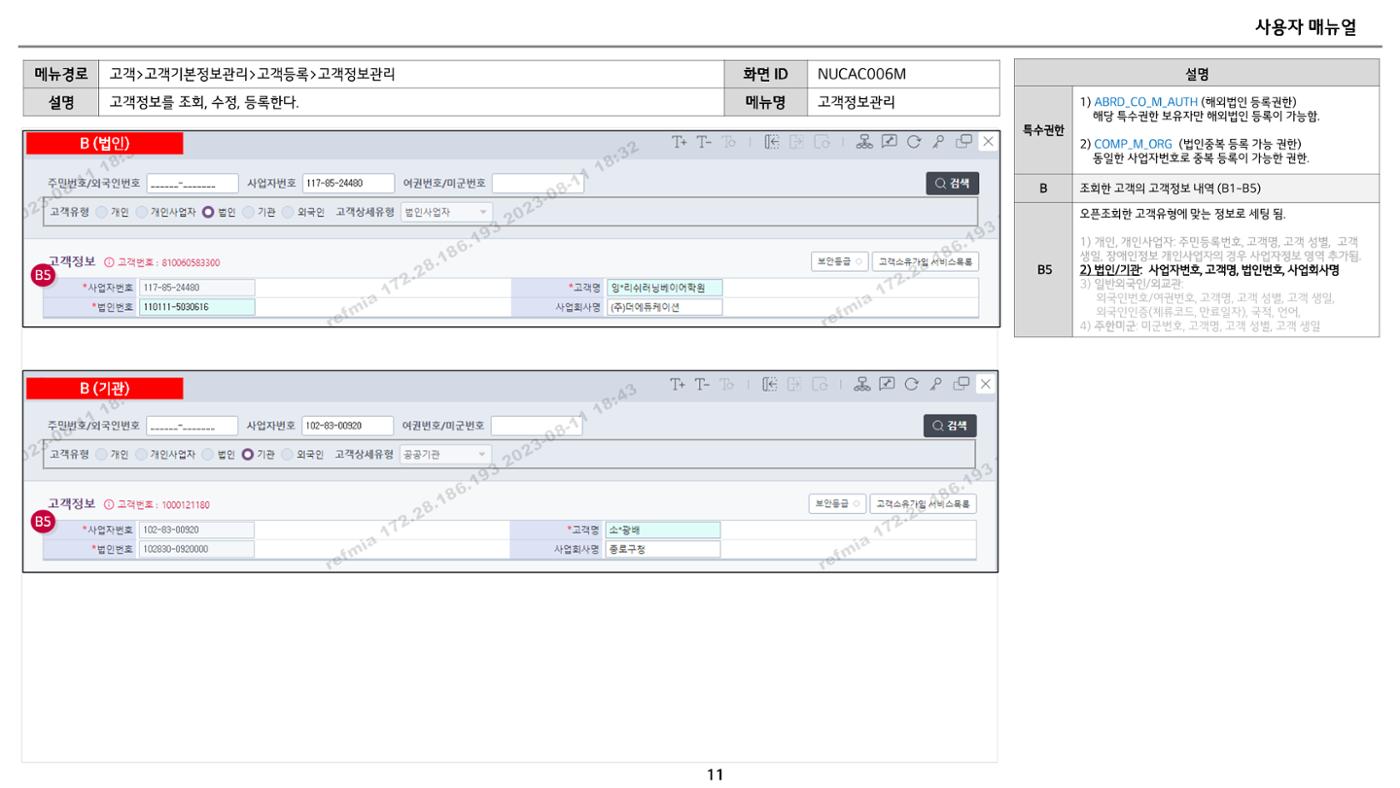Click info icon beside 고객번호 1000121180
The width and height of the screenshot is (1400, 788).
tap(109, 505)
